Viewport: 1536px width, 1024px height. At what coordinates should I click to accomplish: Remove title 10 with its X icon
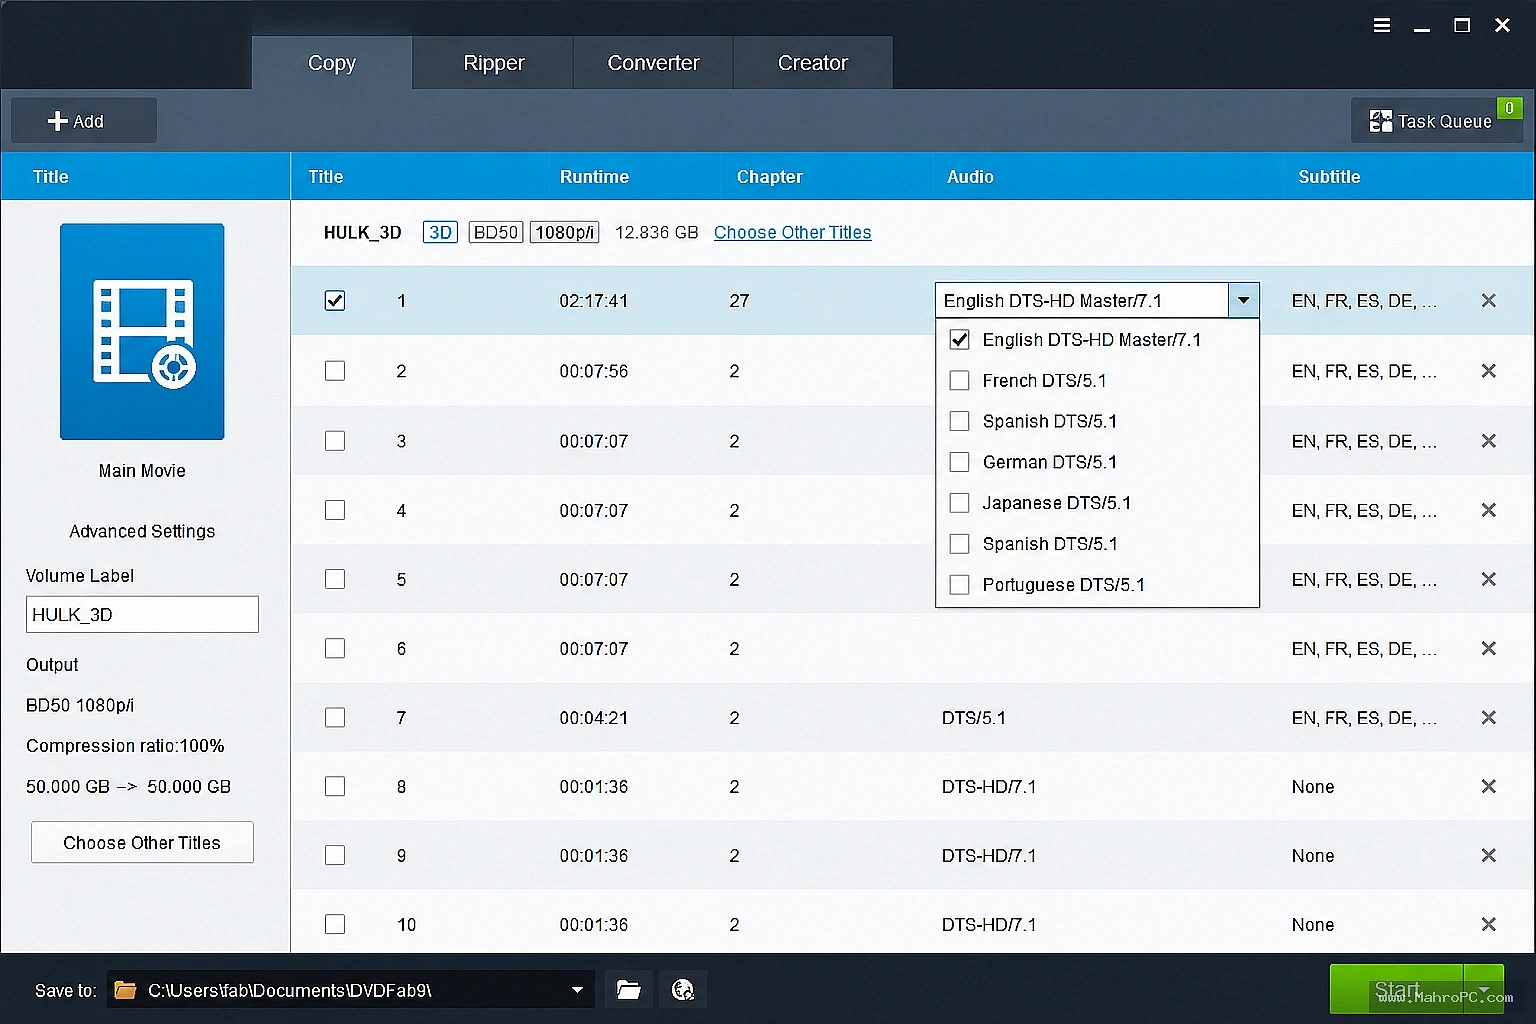tap(1488, 924)
